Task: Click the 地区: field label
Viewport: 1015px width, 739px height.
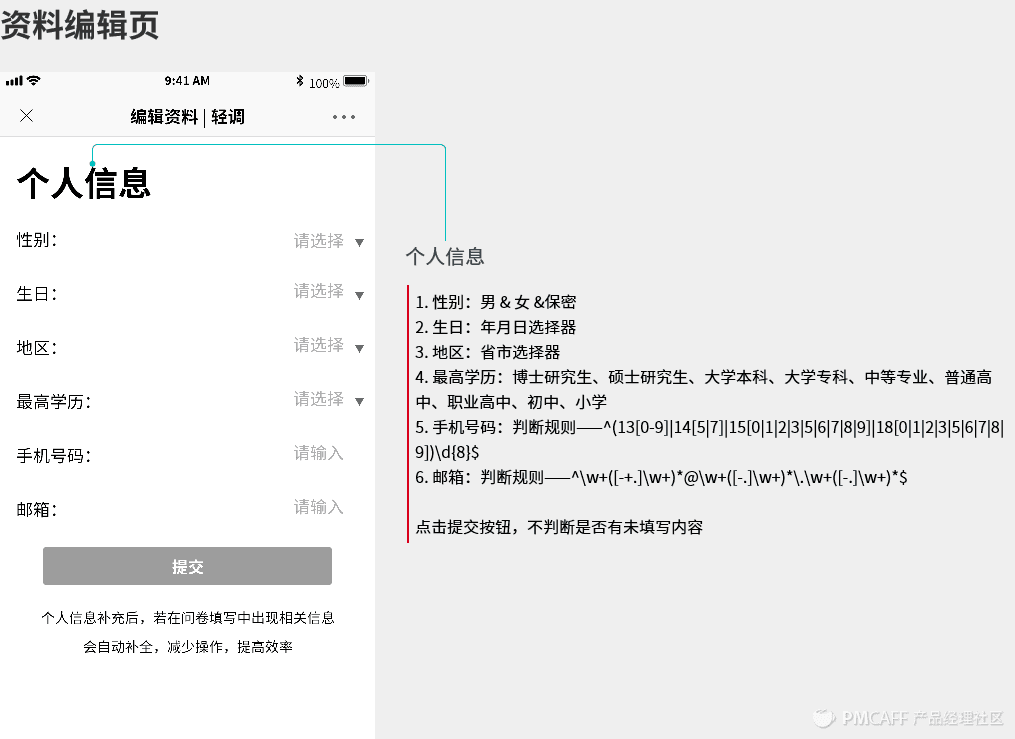Action: click(37, 348)
